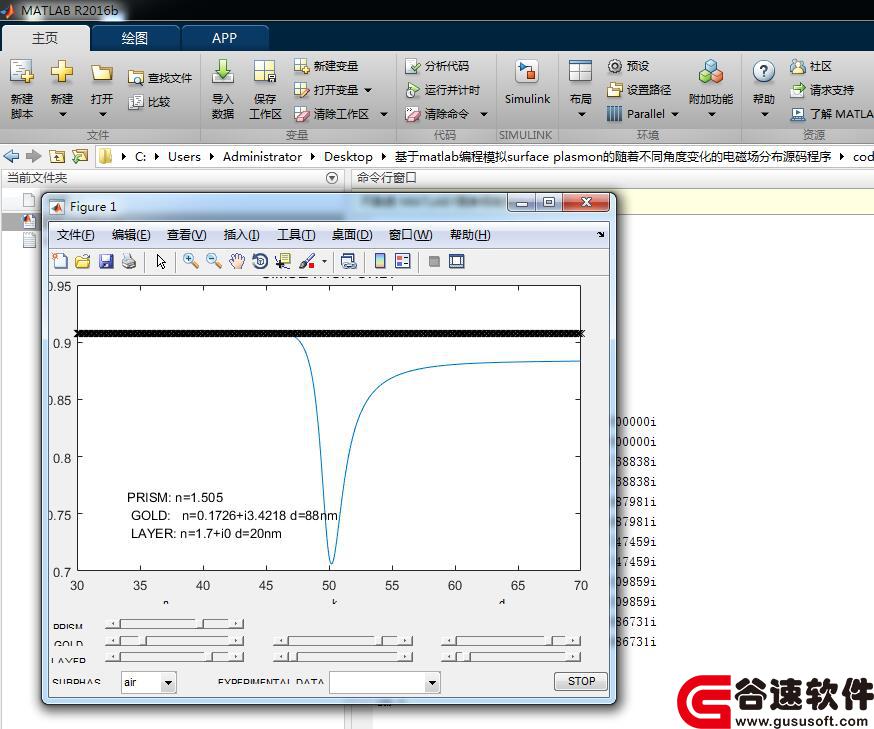Open the File (文件) menu in Figure 1
The height and width of the screenshot is (729, 874).
tap(75, 235)
